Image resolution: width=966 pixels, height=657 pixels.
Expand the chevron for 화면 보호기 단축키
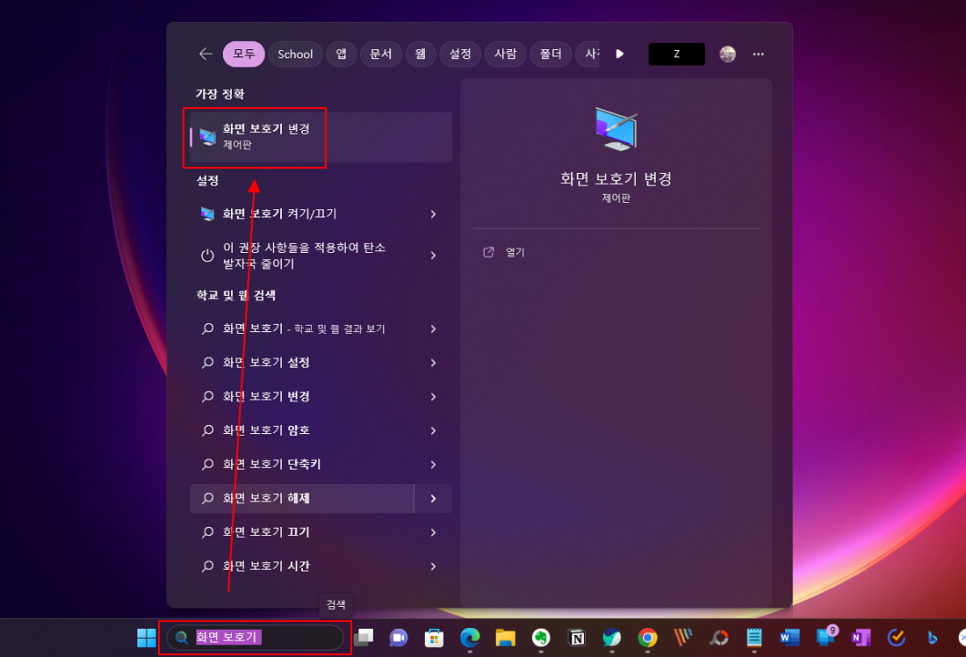click(x=433, y=464)
